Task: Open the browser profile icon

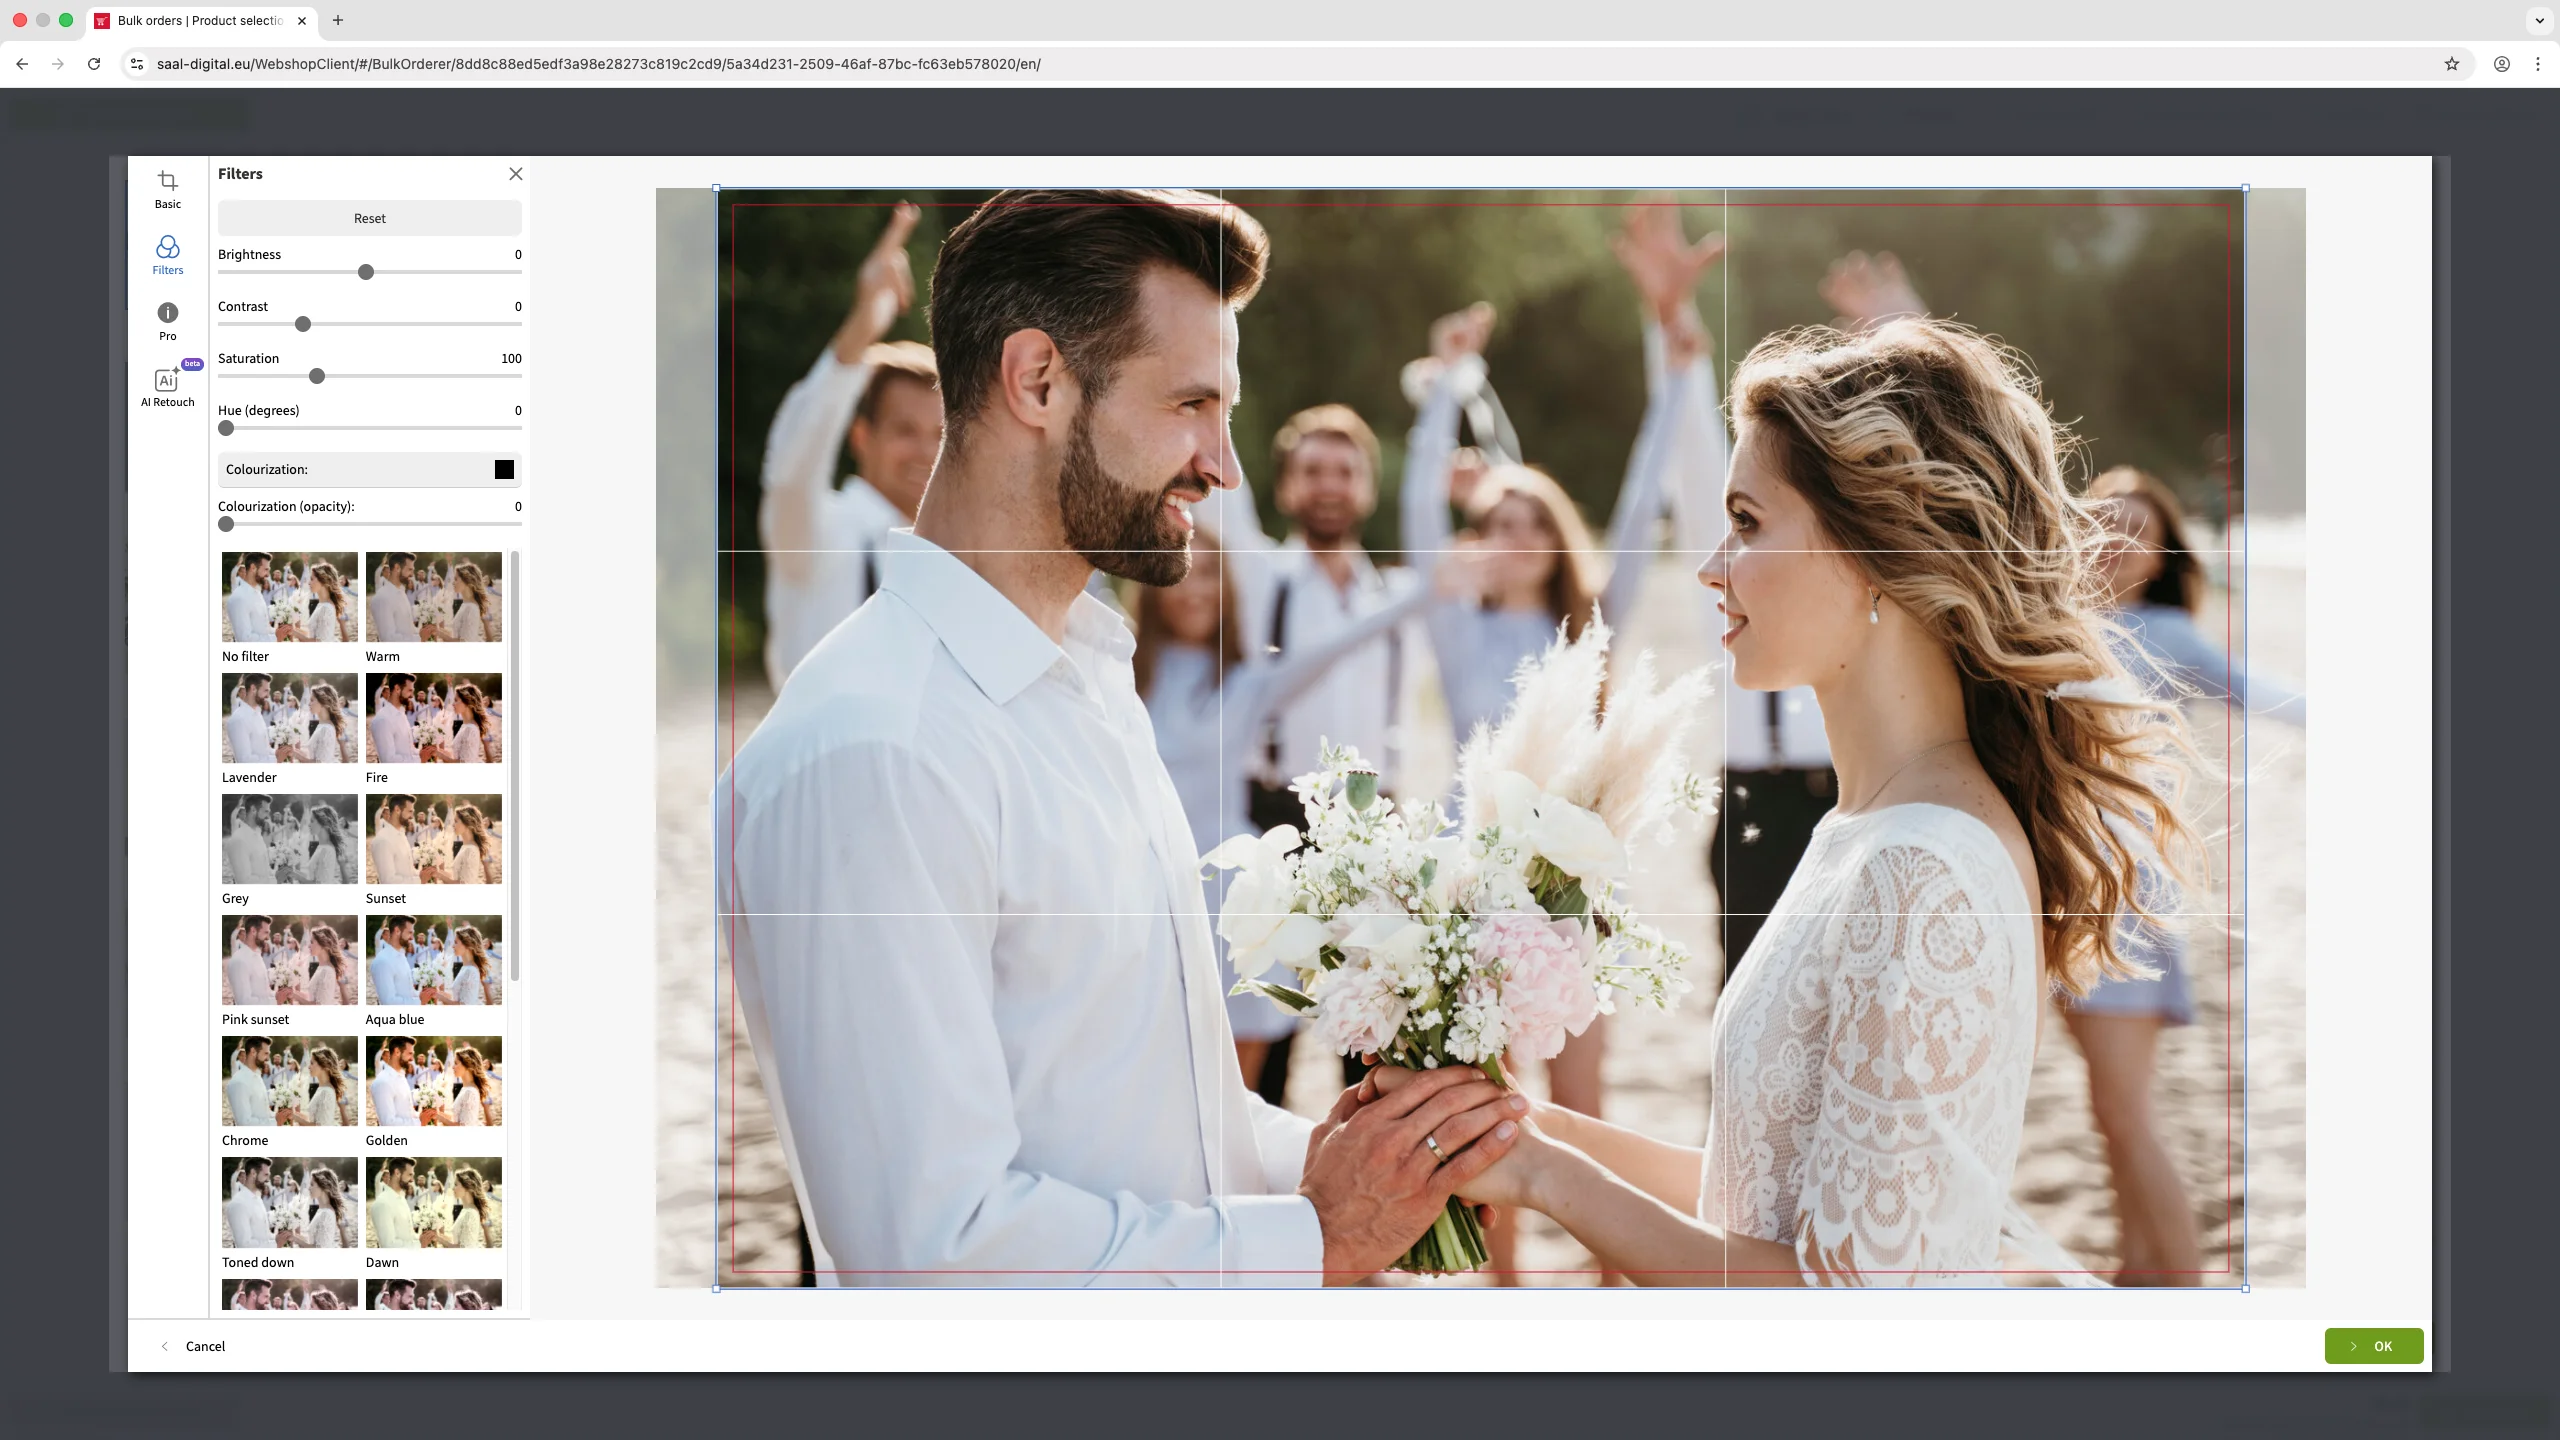Action: [2501, 64]
